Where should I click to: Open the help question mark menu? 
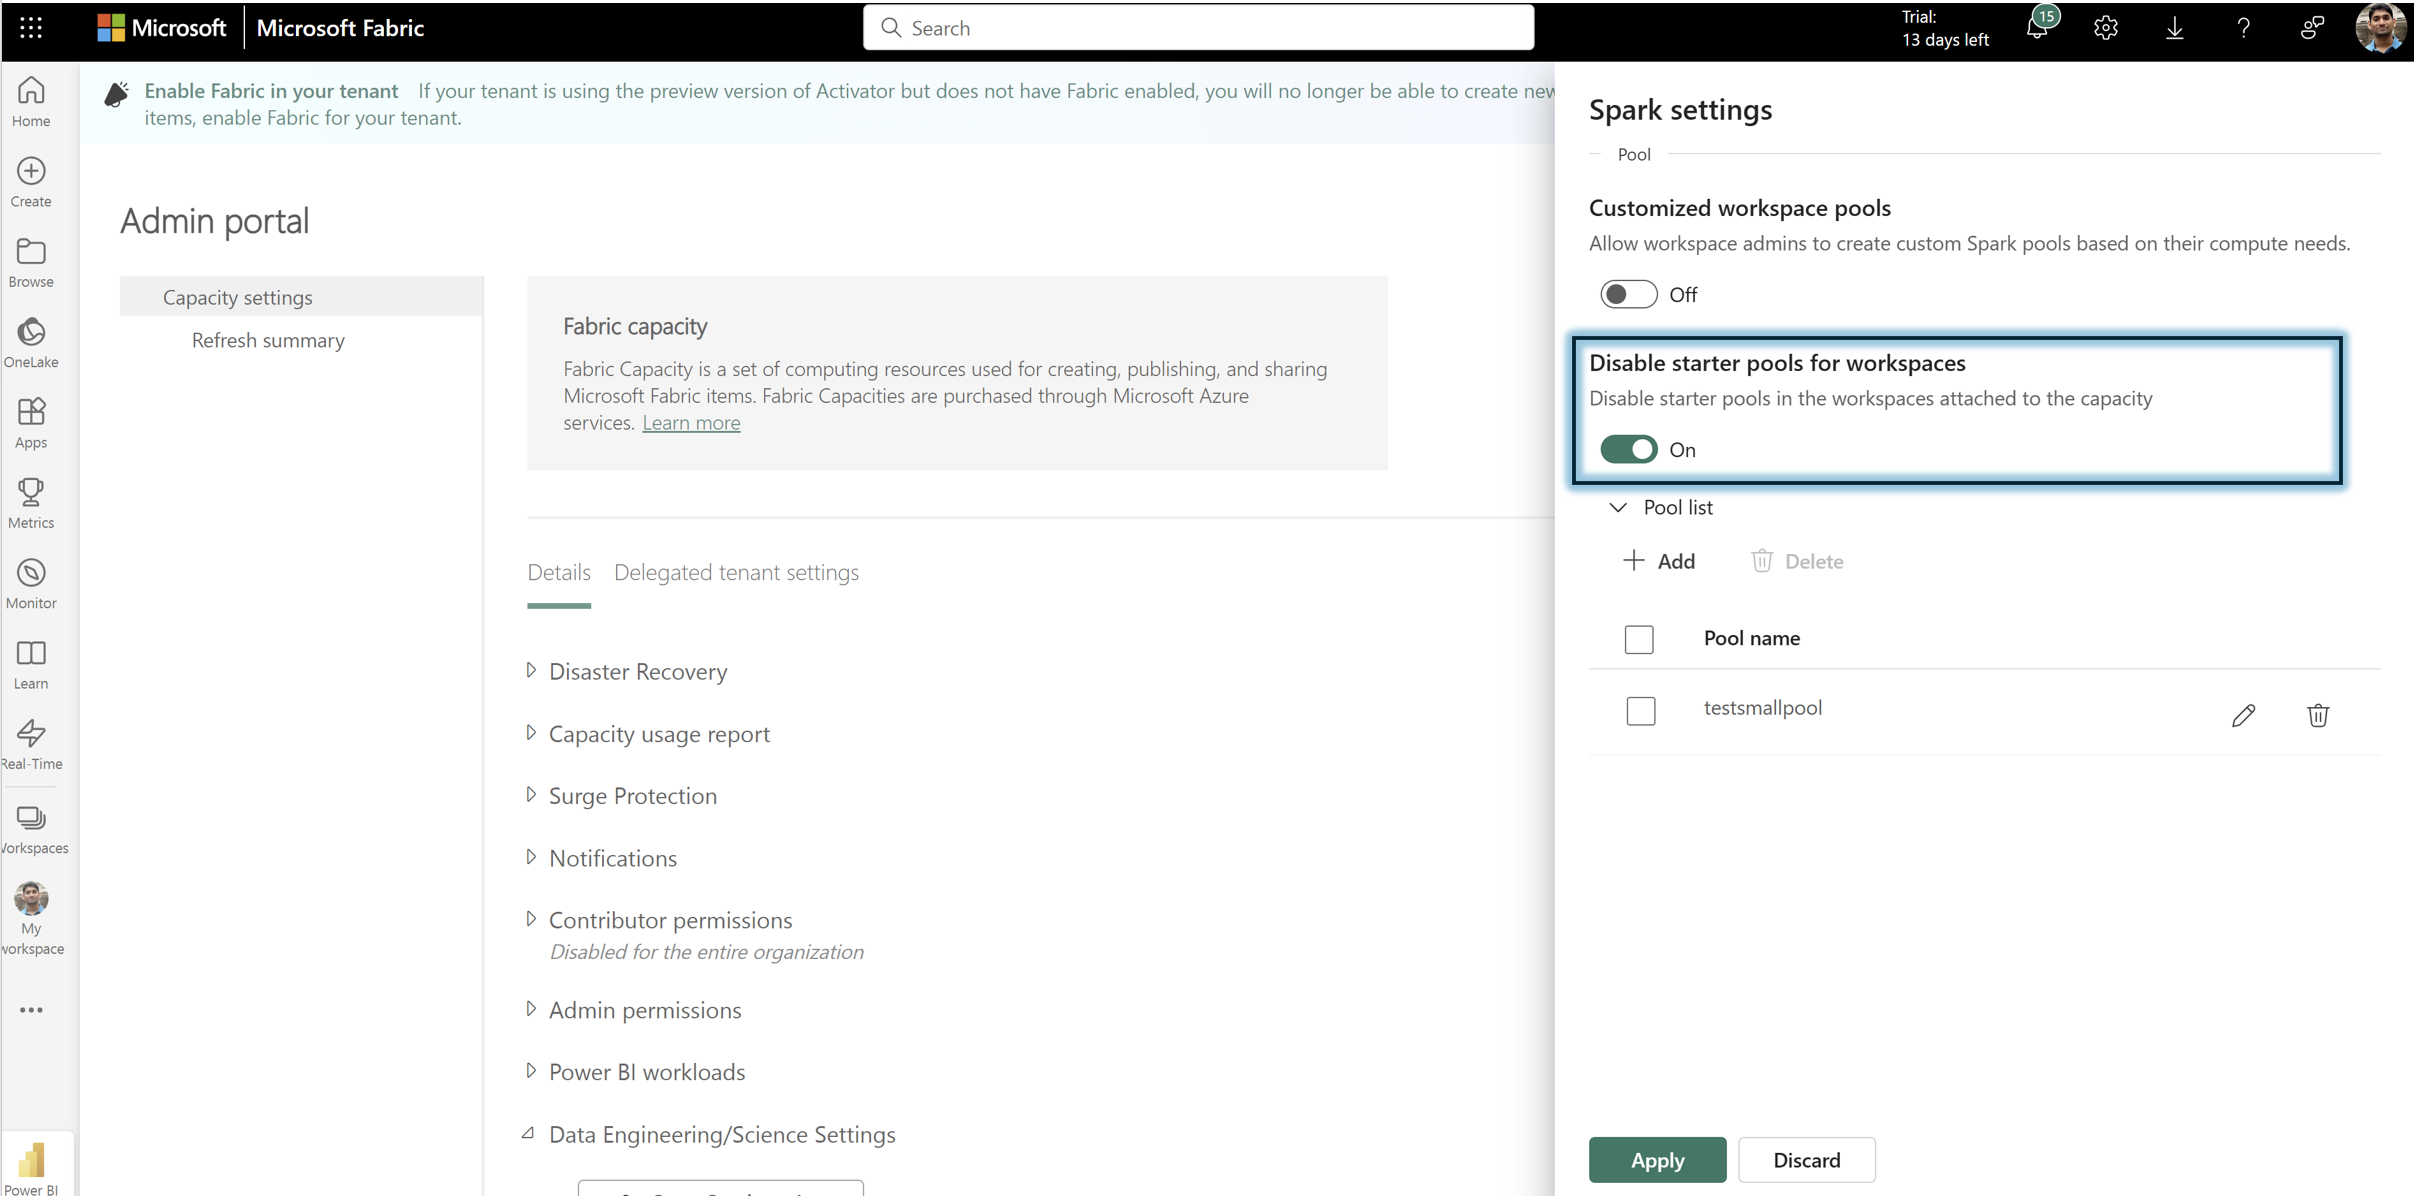pyautogui.click(x=2243, y=28)
